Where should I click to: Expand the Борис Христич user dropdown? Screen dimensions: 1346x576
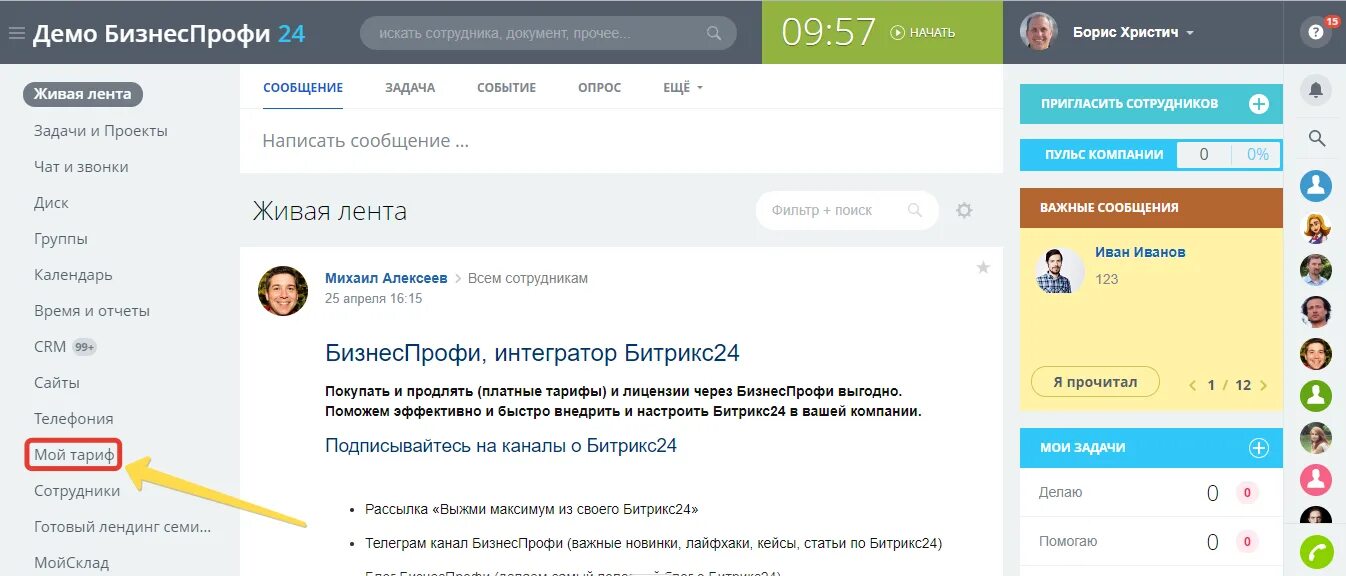pyautogui.click(x=1190, y=33)
